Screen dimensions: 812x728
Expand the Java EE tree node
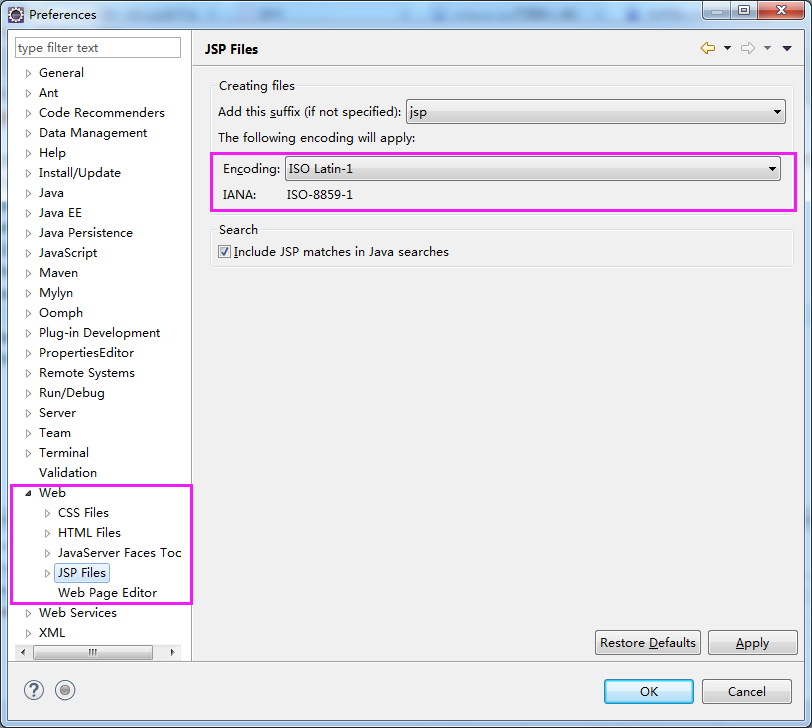click(28, 213)
